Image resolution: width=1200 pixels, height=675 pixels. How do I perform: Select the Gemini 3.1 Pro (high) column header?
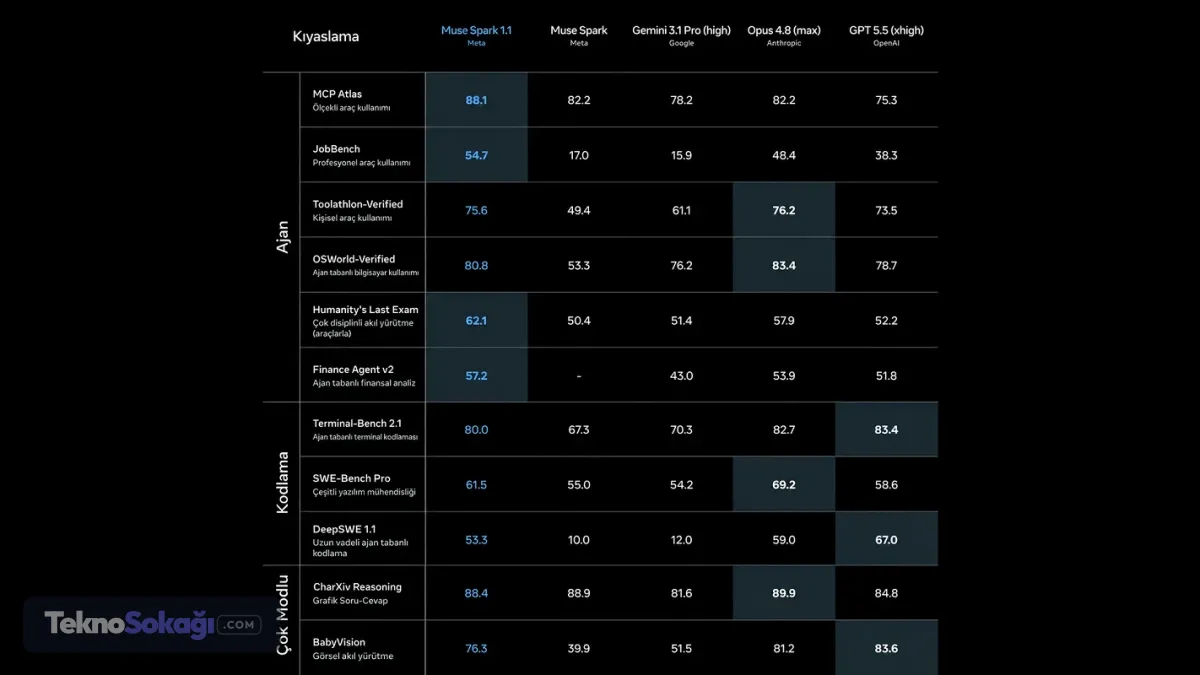coord(681,35)
